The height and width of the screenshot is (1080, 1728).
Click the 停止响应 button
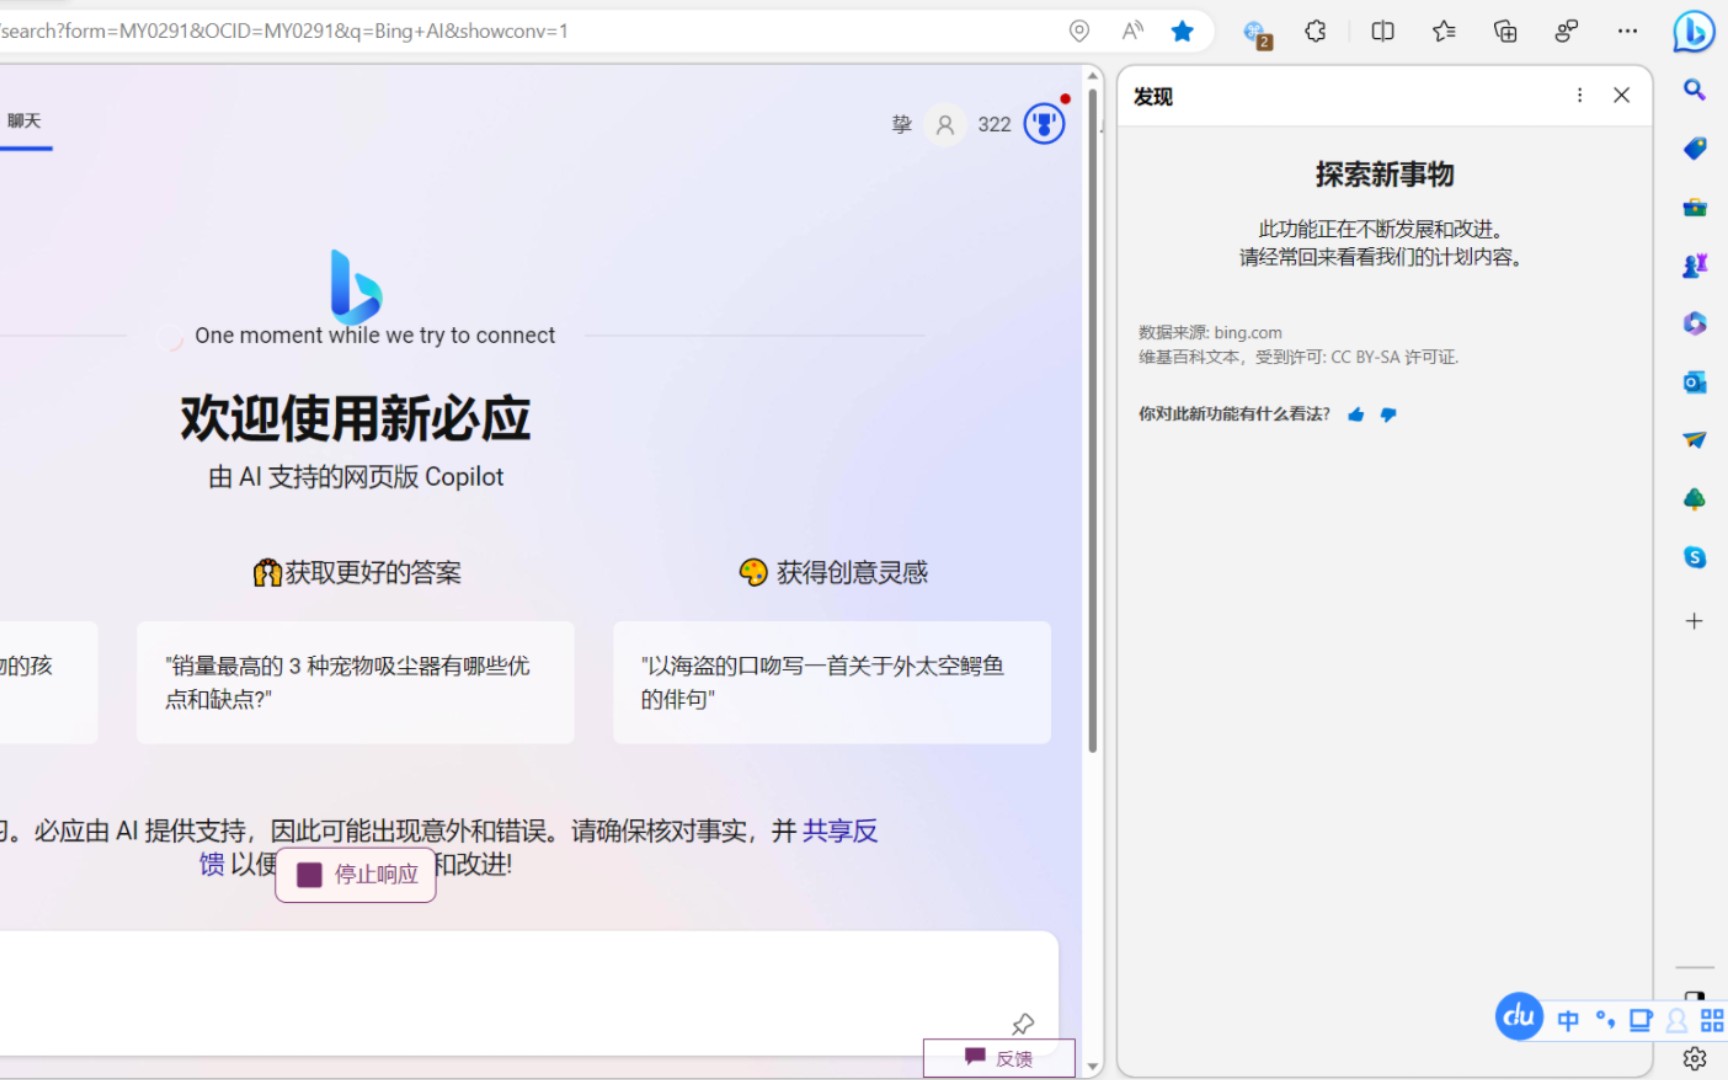pyautogui.click(x=356, y=875)
